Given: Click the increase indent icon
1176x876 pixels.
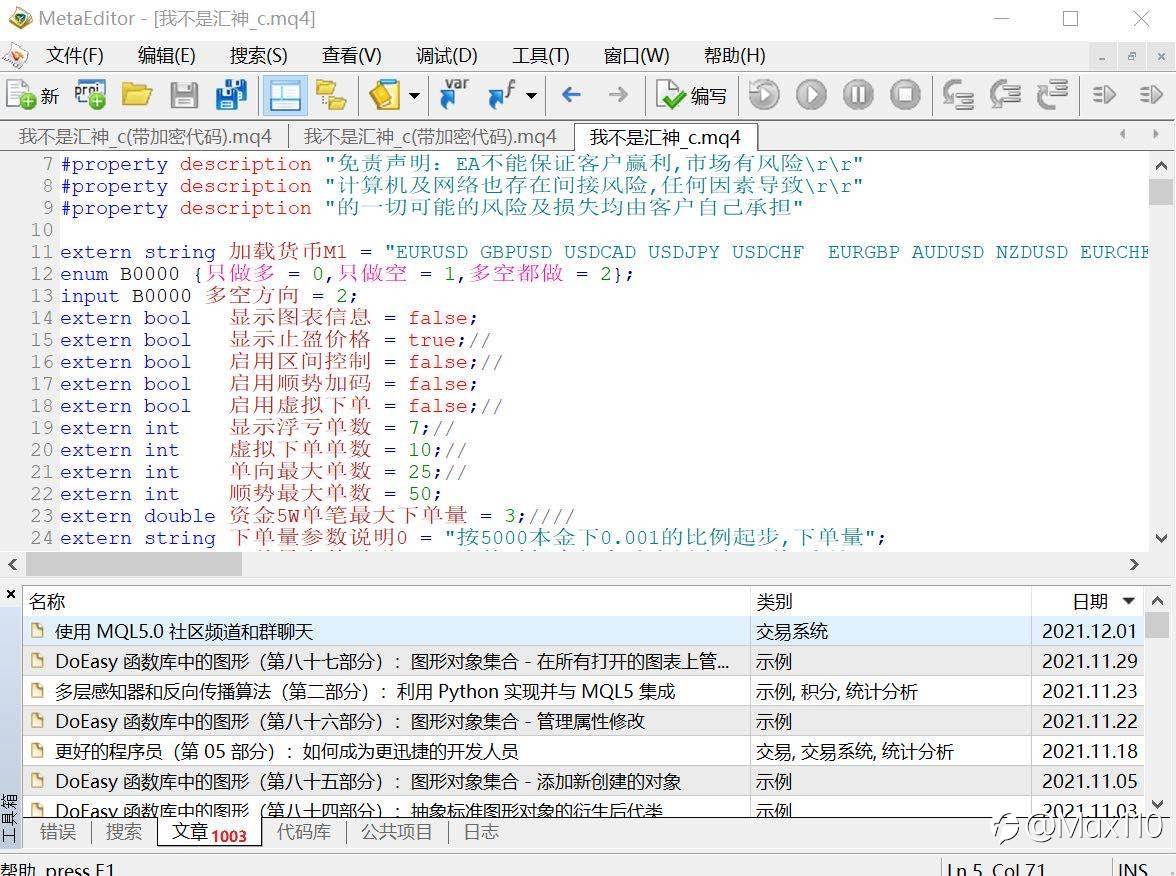Looking at the screenshot, I should tap(1104, 94).
